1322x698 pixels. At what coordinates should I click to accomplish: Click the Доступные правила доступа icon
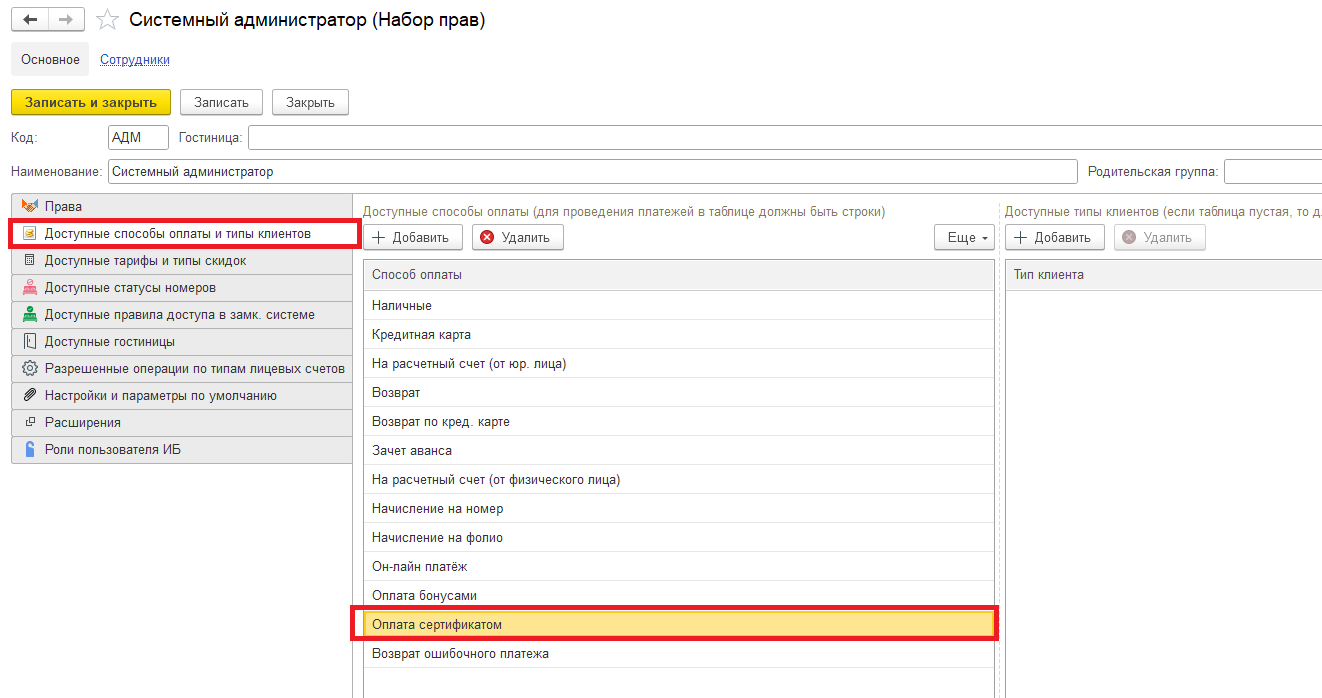pos(29,314)
